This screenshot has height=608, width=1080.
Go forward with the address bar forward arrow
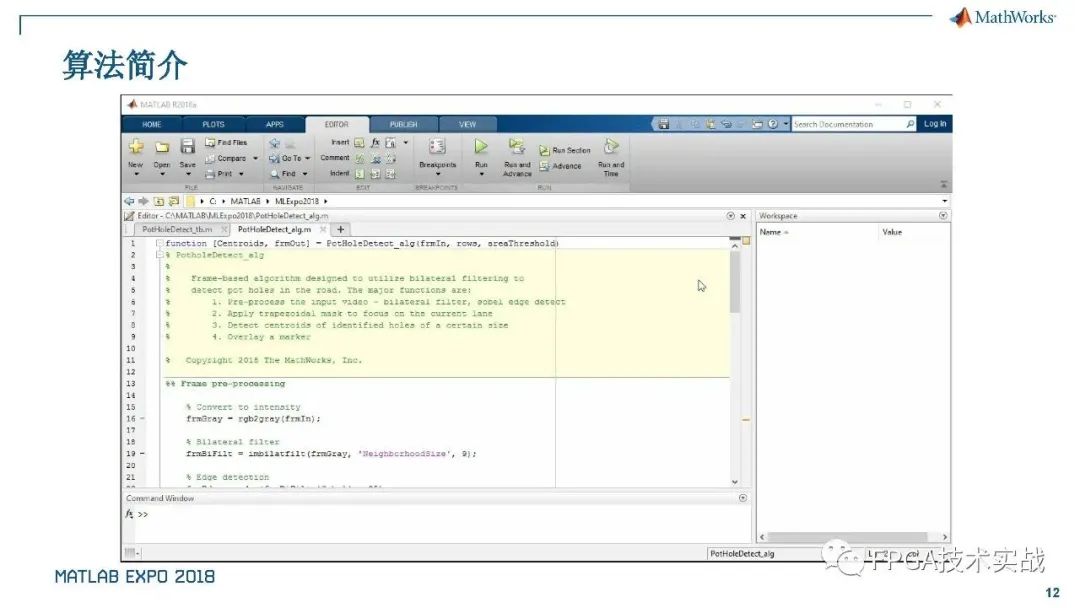143,201
